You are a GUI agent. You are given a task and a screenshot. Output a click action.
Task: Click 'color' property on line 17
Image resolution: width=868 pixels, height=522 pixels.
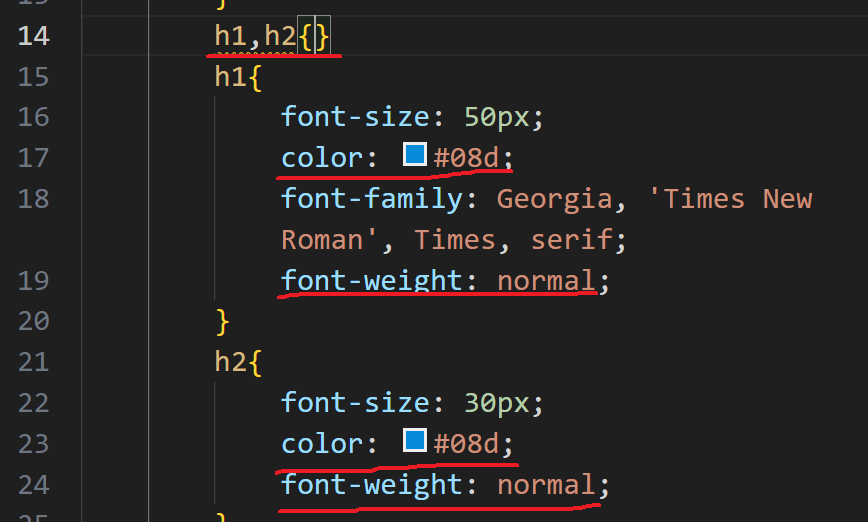click(322, 158)
